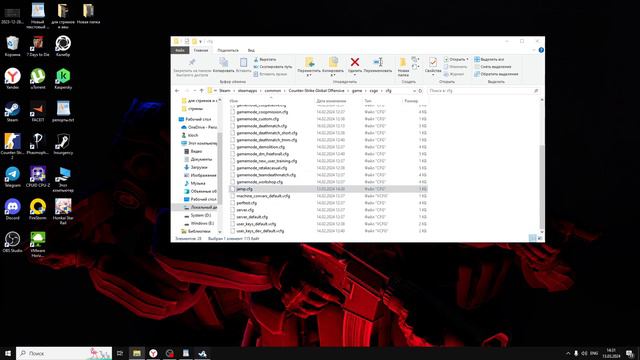
Task: Open the address bar history dropdown
Action: point(414,91)
